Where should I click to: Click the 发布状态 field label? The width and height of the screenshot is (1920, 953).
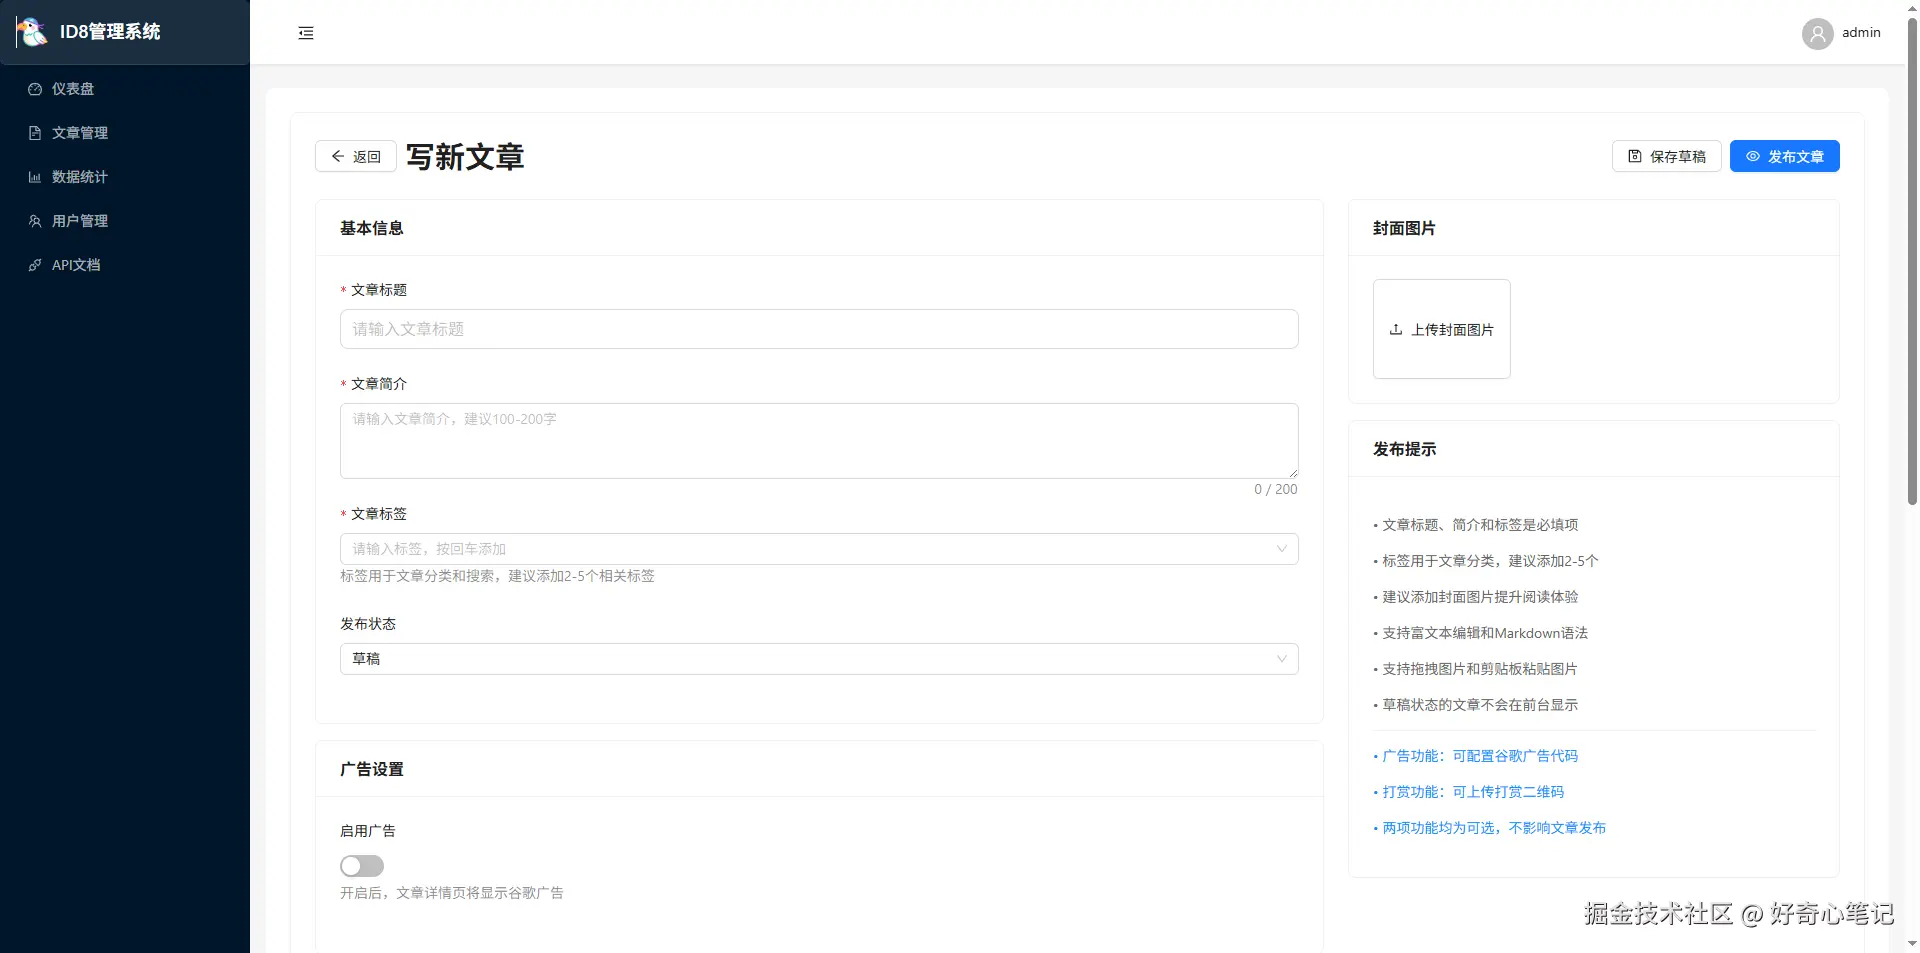click(x=368, y=624)
